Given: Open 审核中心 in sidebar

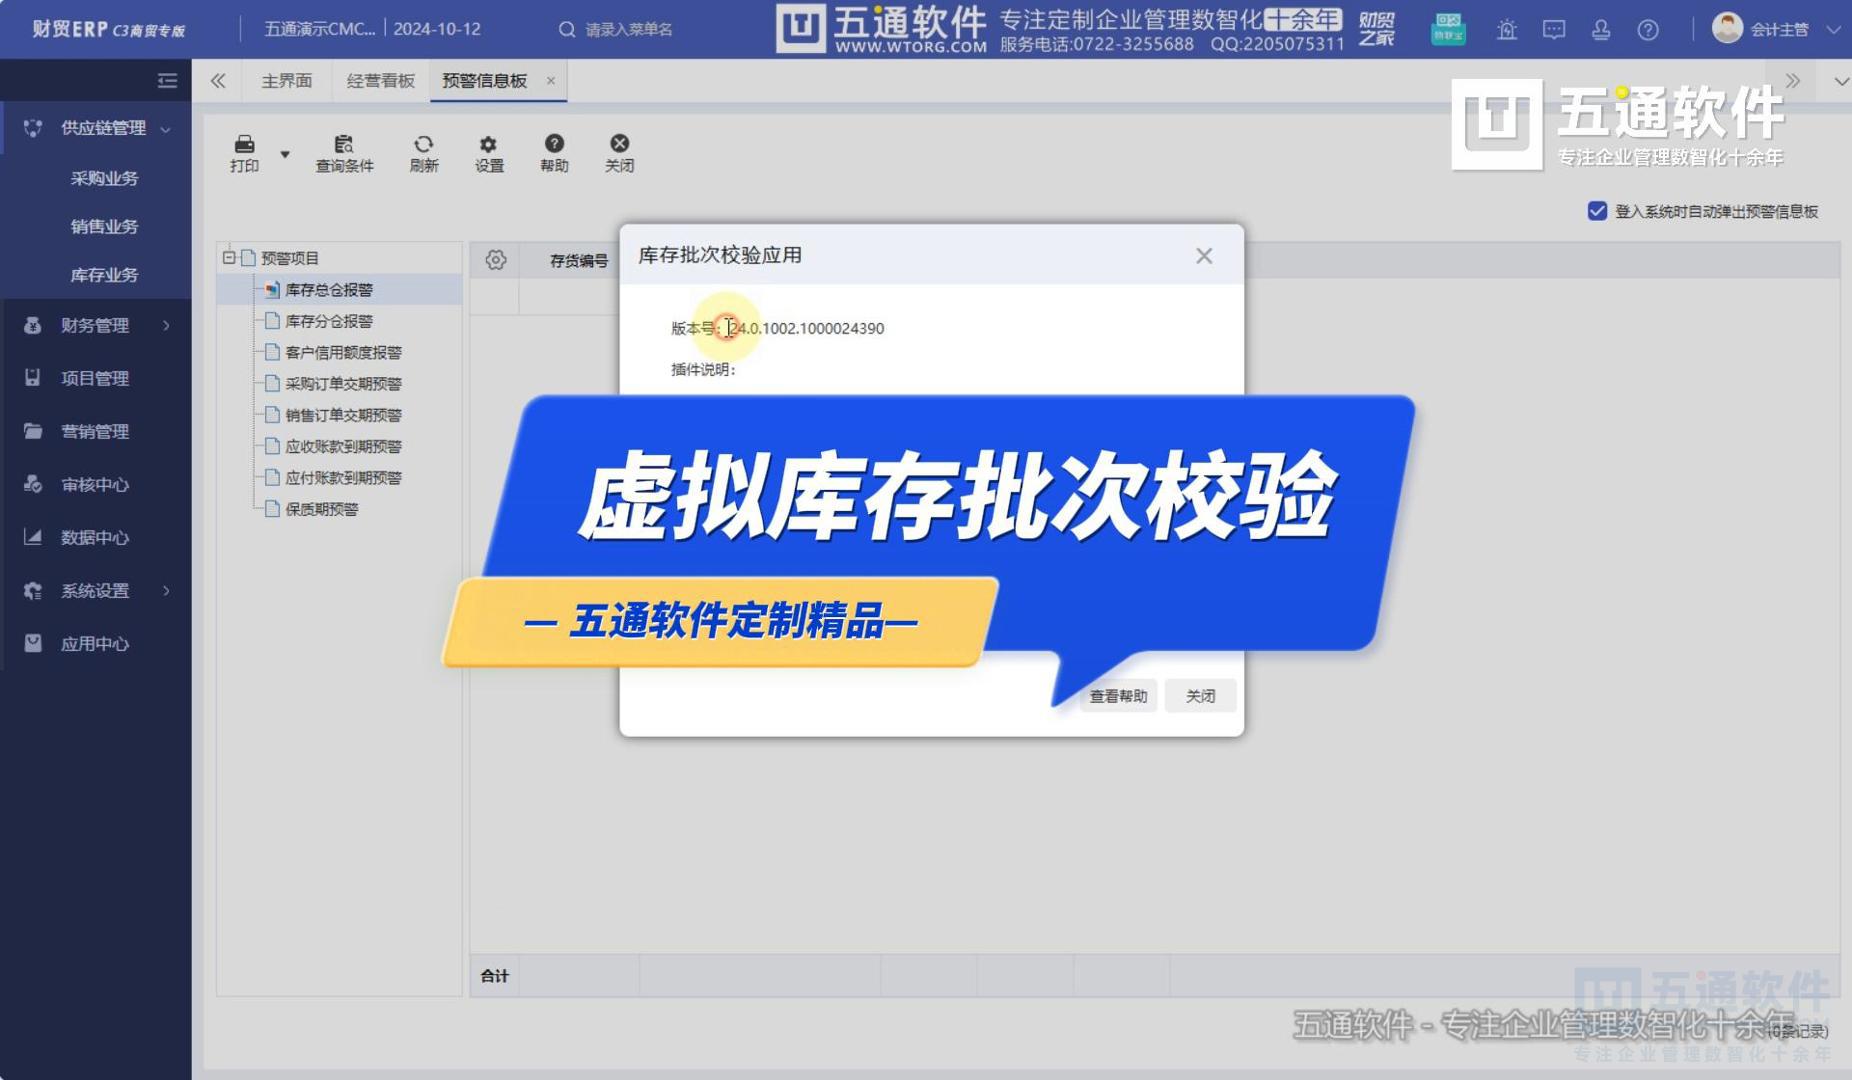Looking at the screenshot, I should 96,484.
